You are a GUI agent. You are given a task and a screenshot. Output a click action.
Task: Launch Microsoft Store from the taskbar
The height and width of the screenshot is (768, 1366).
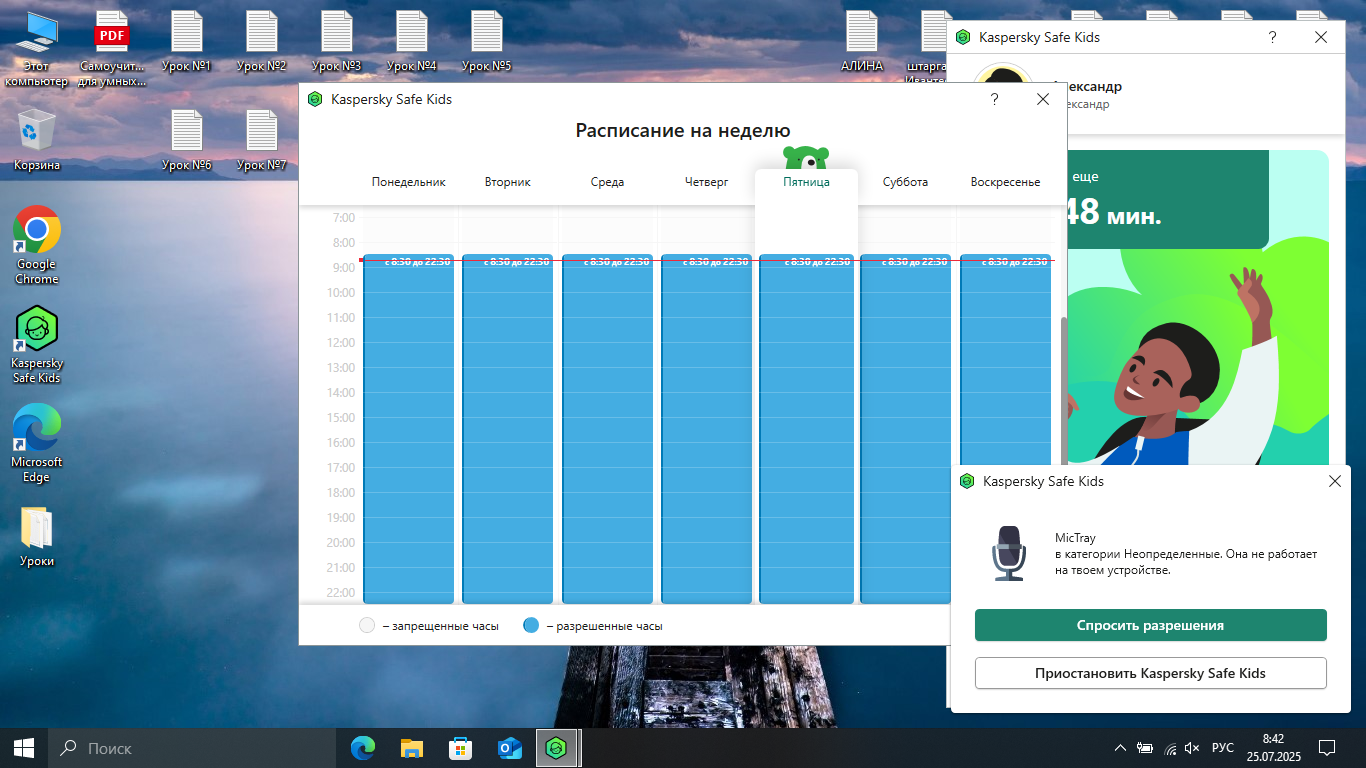461,748
